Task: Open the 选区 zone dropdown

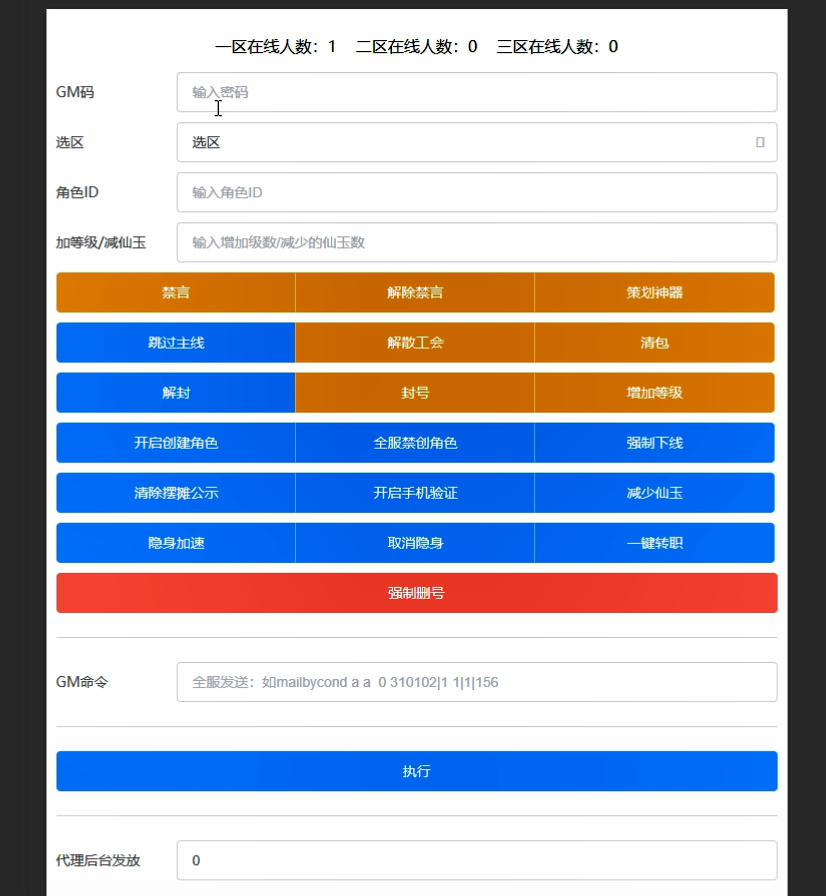Action: click(x=476, y=142)
